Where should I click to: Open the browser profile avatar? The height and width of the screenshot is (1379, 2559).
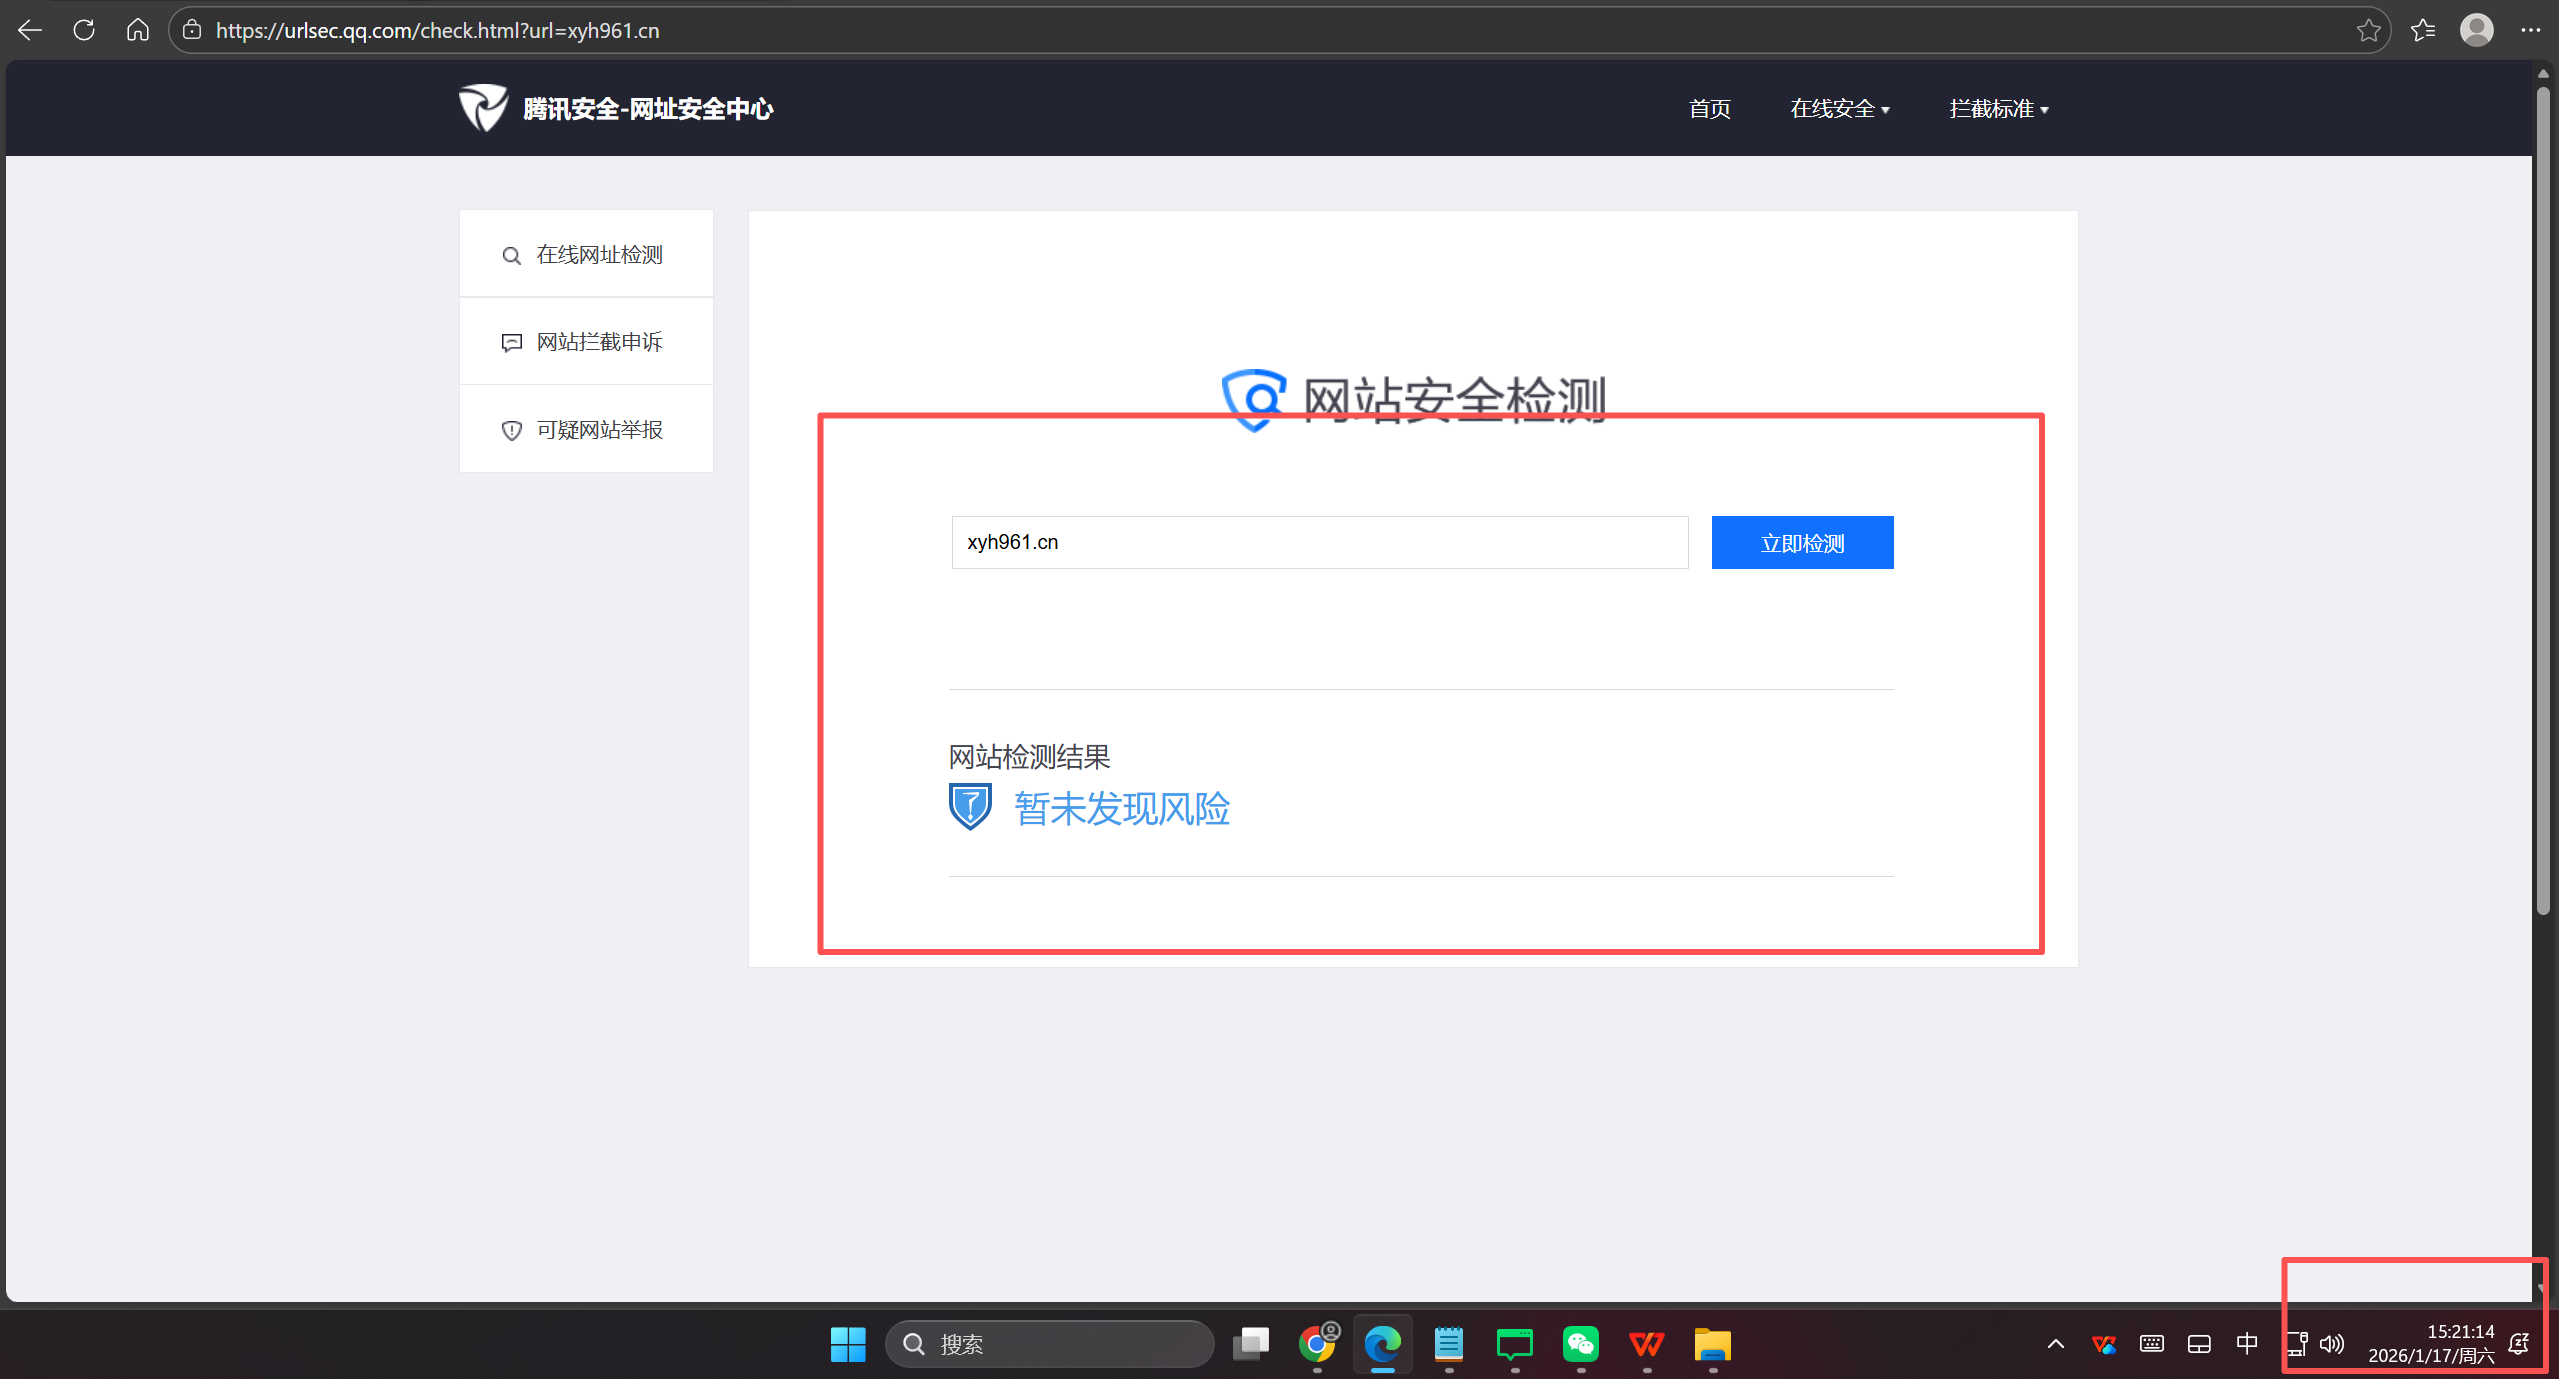tap(2476, 30)
